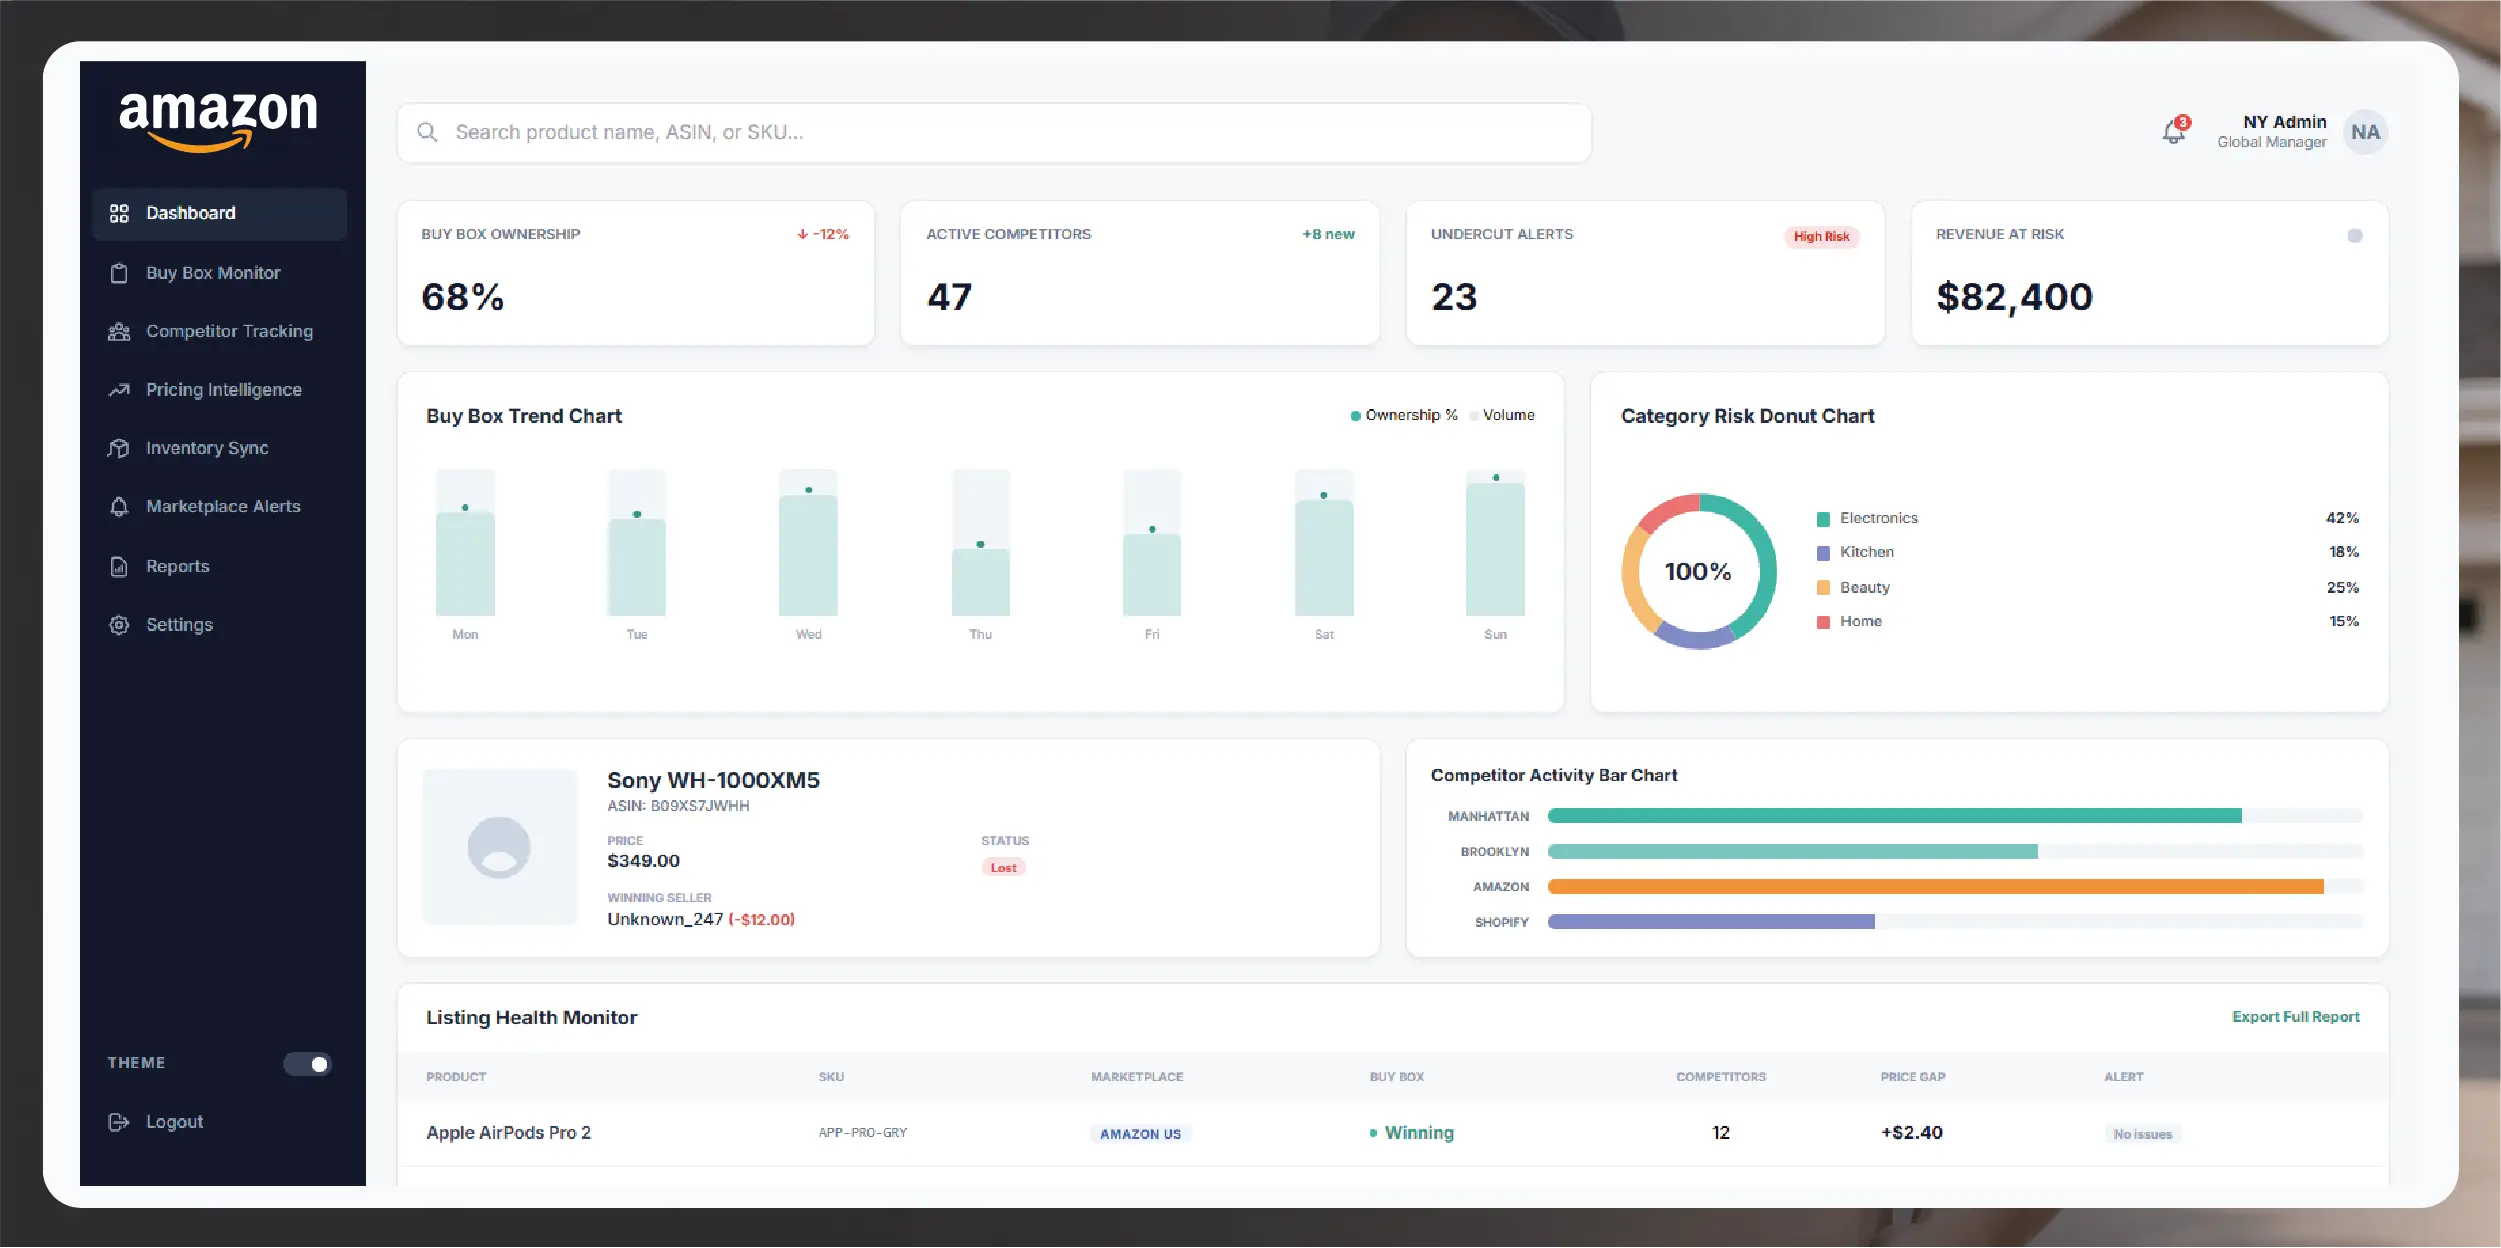Open Marketplace Alerts

tap(224, 506)
